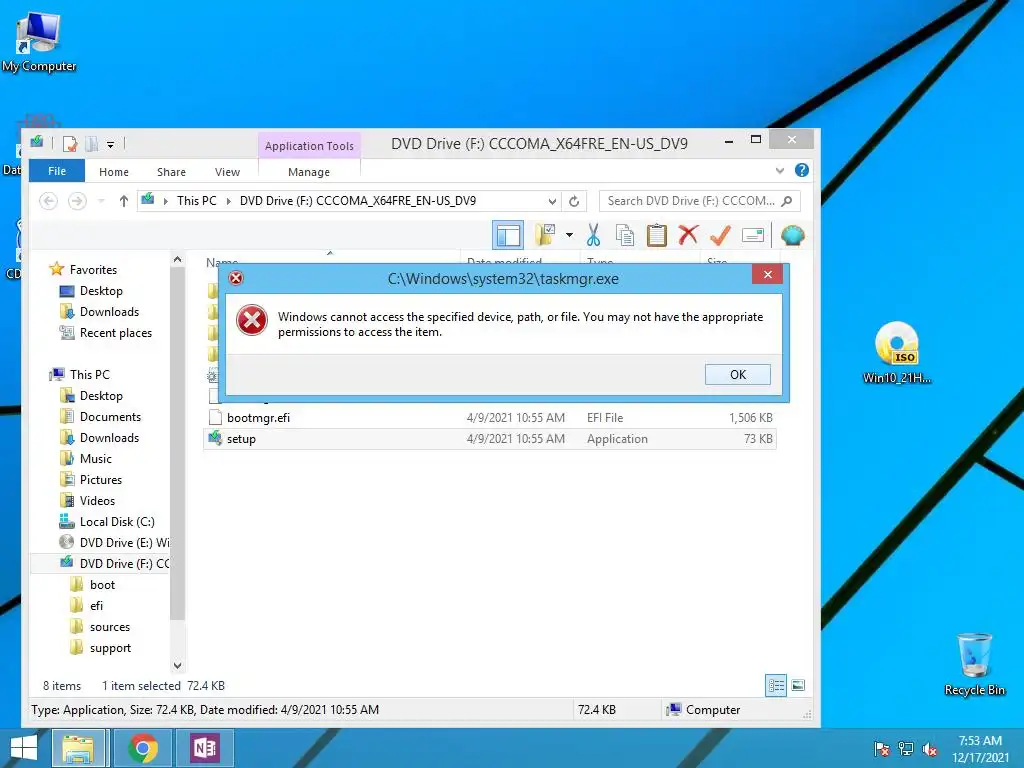Click the Email envelope toolbar icon

click(752, 235)
